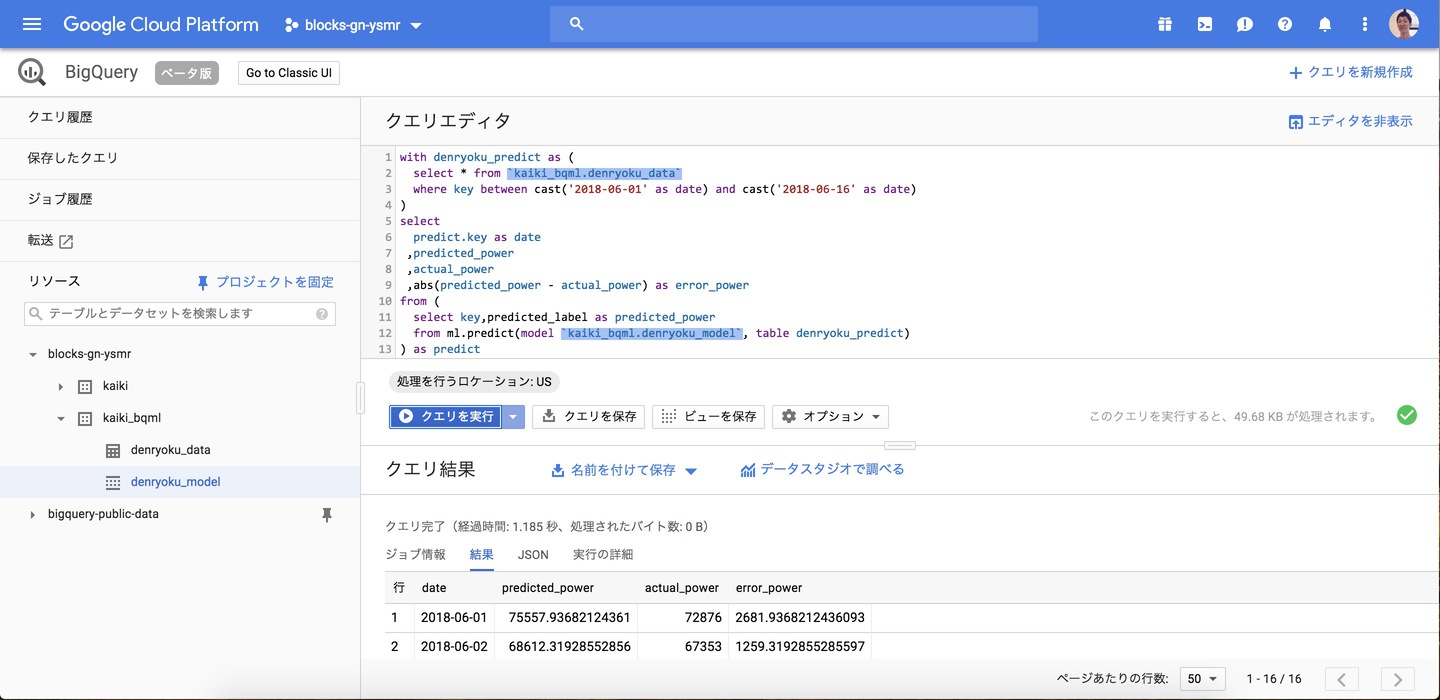The width and height of the screenshot is (1440, 700).
Task: Open the feedback alert icon in header
Action: coord(1245,24)
